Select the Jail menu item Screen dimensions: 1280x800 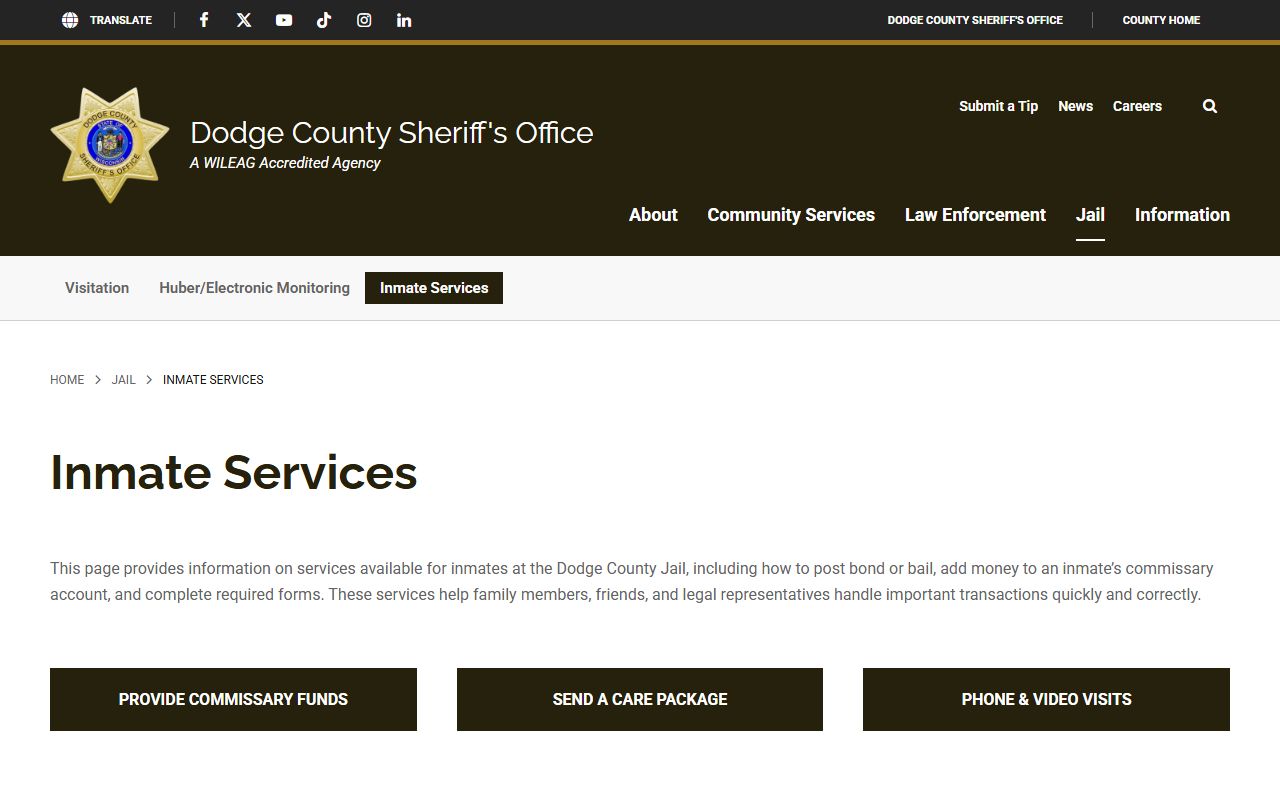pyautogui.click(x=1090, y=215)
